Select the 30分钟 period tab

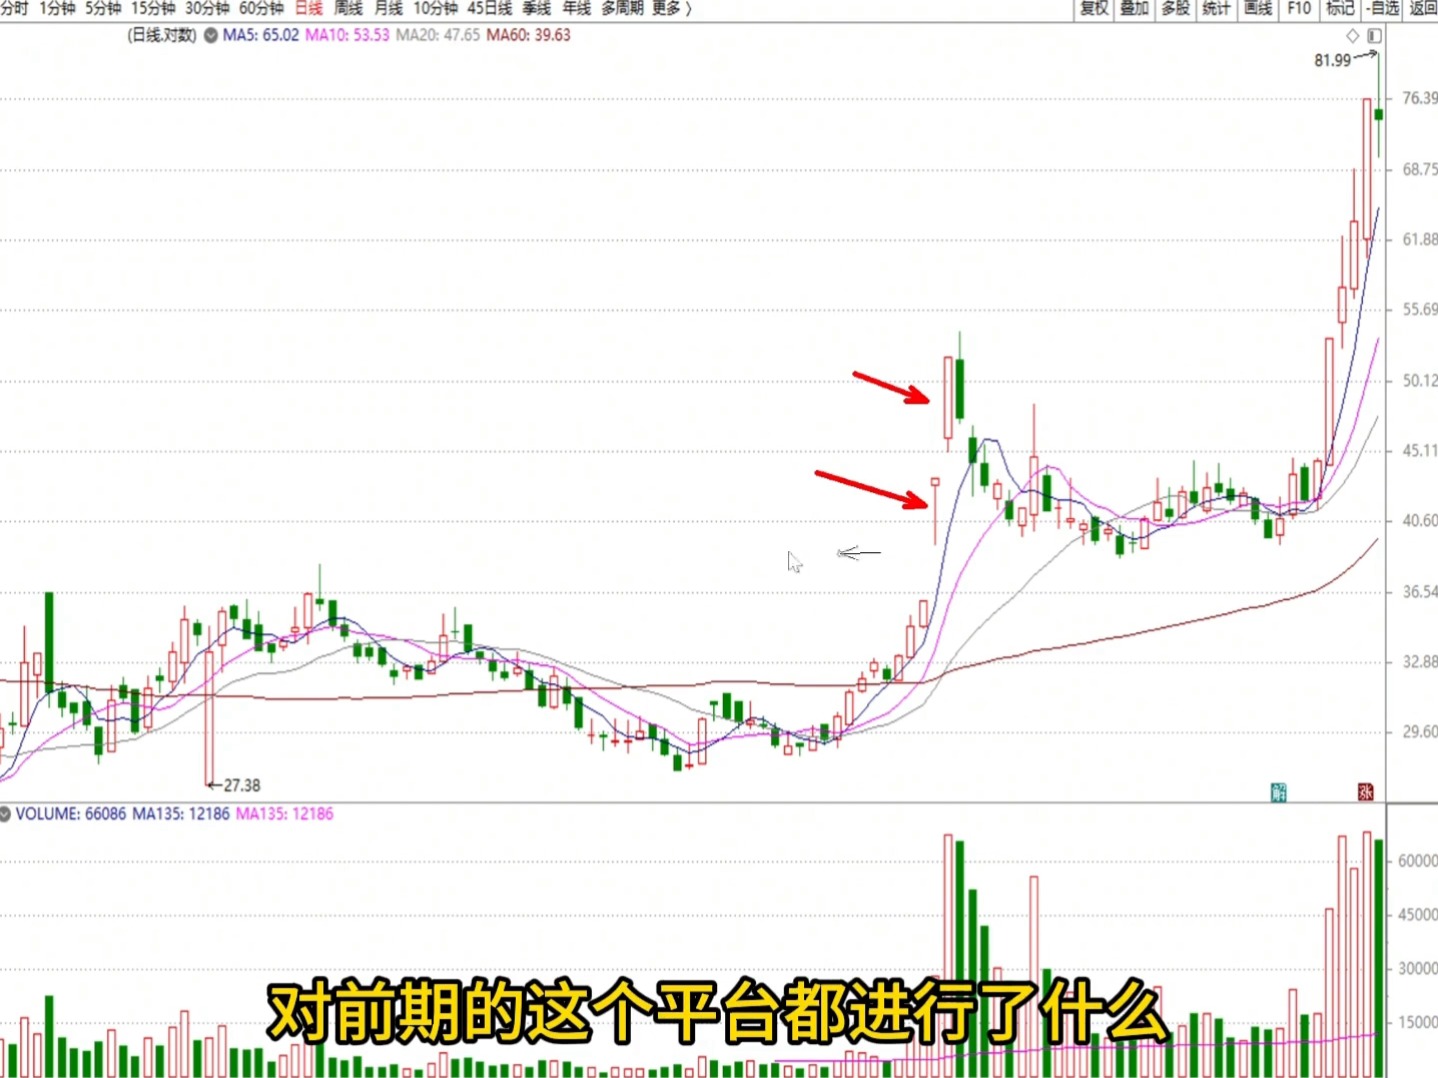207,8
